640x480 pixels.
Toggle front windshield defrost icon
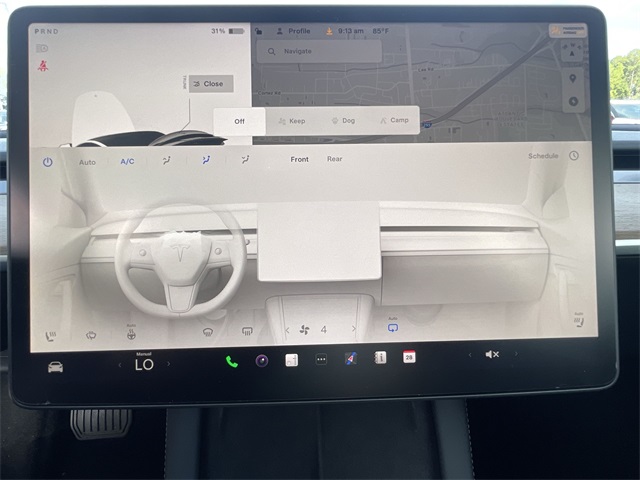(x=208, y=332)
